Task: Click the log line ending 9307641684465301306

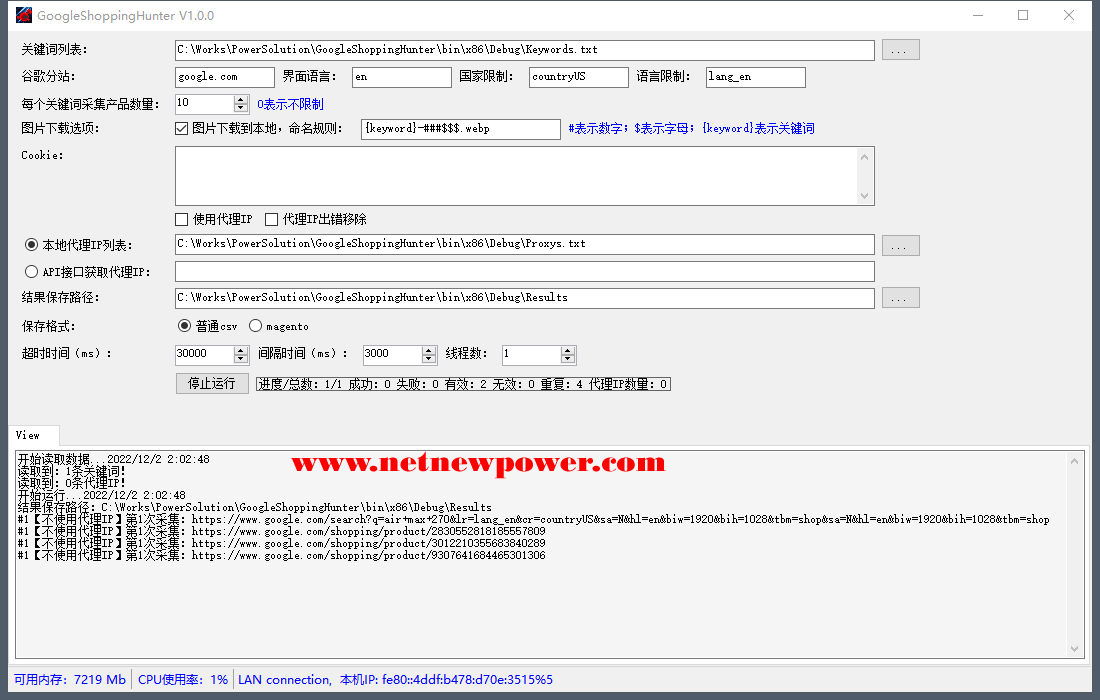Action: [281, 556]
